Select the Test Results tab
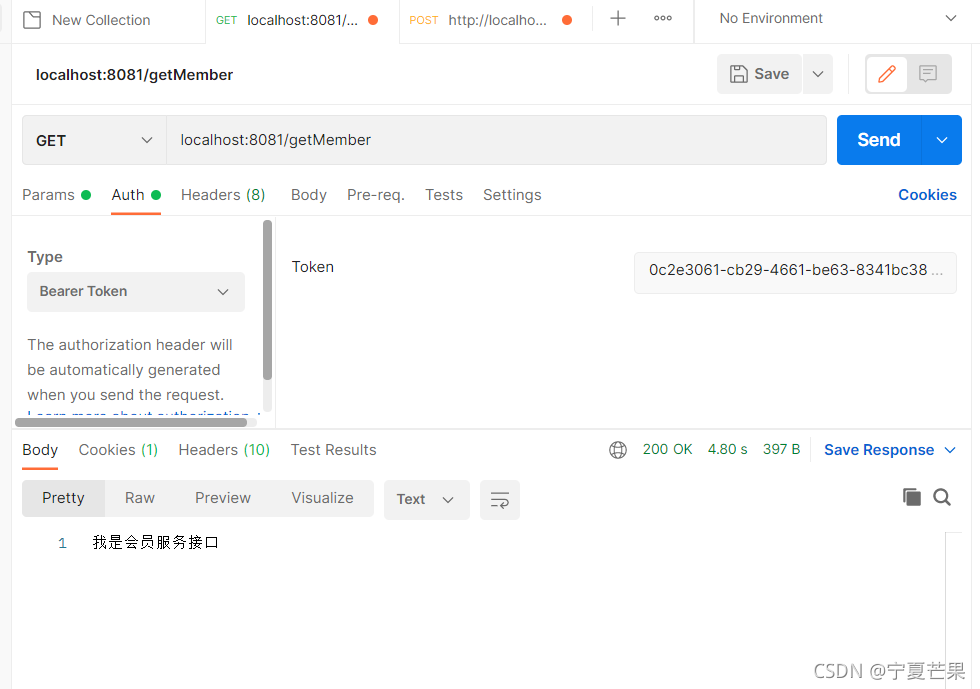Viewport: 980px width, 689px height. click(x=333, y=450)
